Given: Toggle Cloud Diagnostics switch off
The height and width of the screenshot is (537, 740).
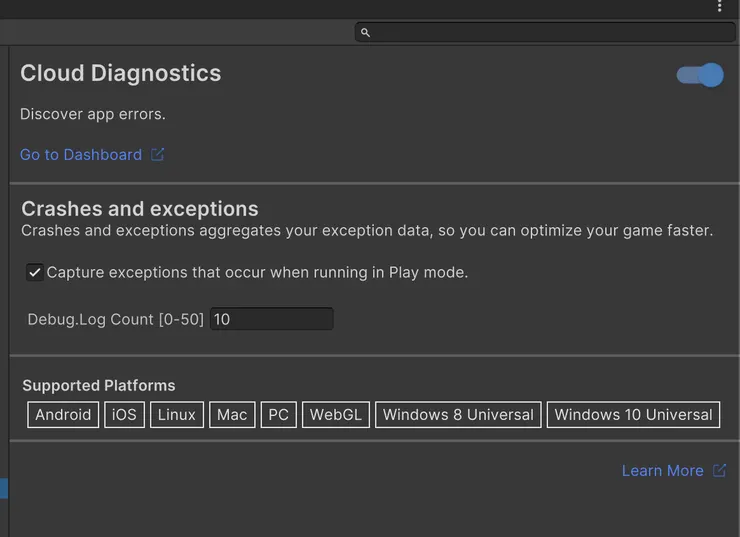Looking at the screenshot, I should [x=700, y=75].
